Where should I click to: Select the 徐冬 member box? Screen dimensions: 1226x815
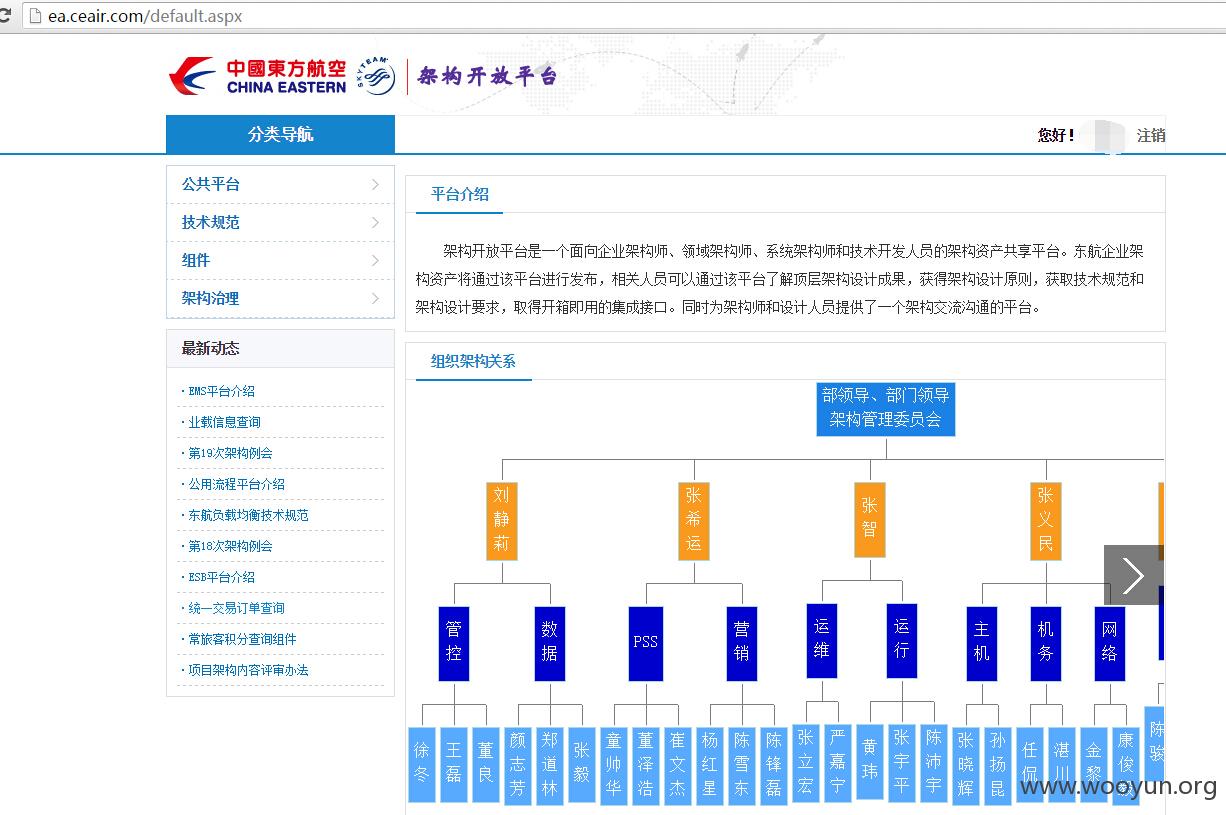click(422, 764)
